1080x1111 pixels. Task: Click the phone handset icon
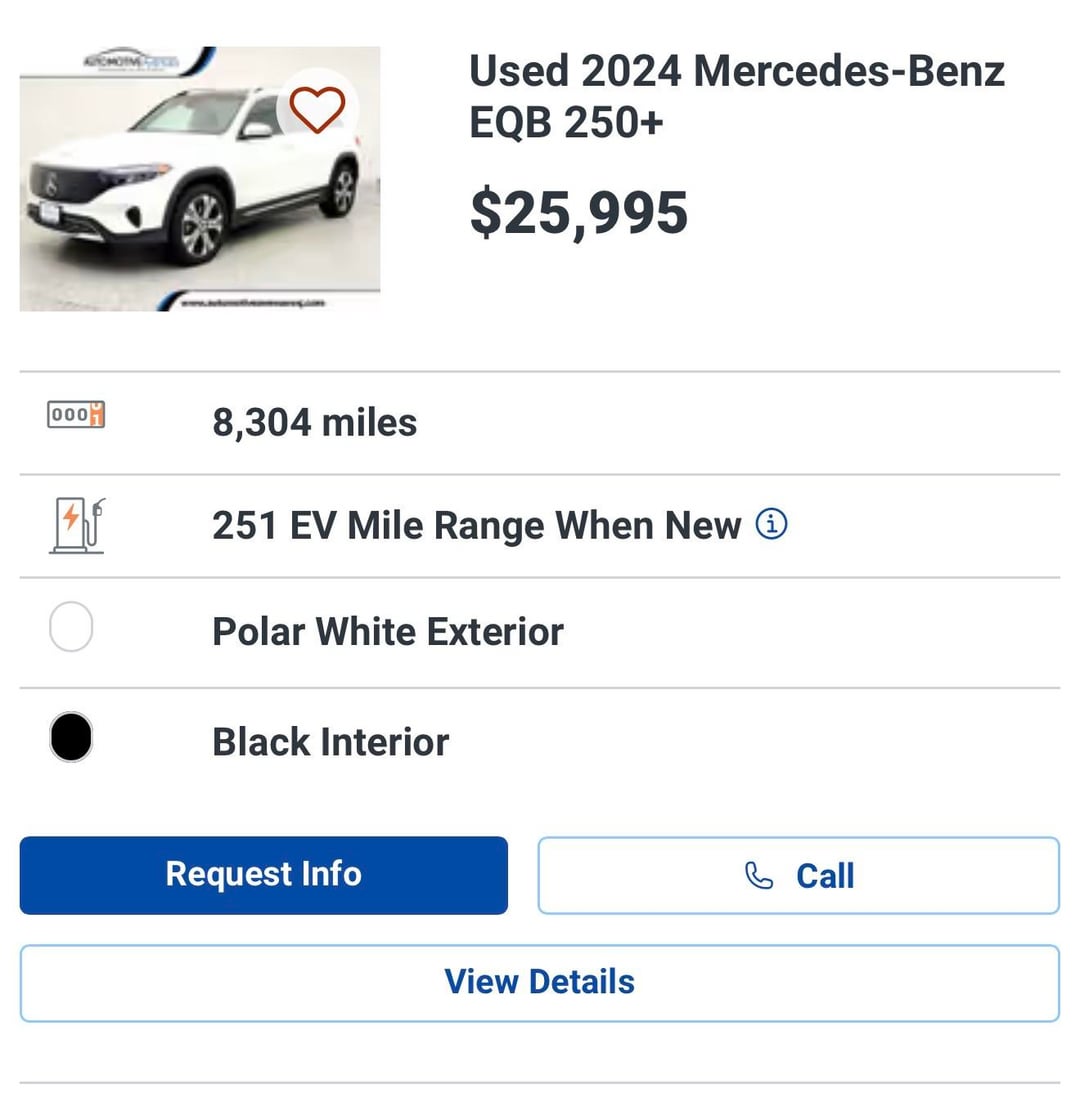759,876
